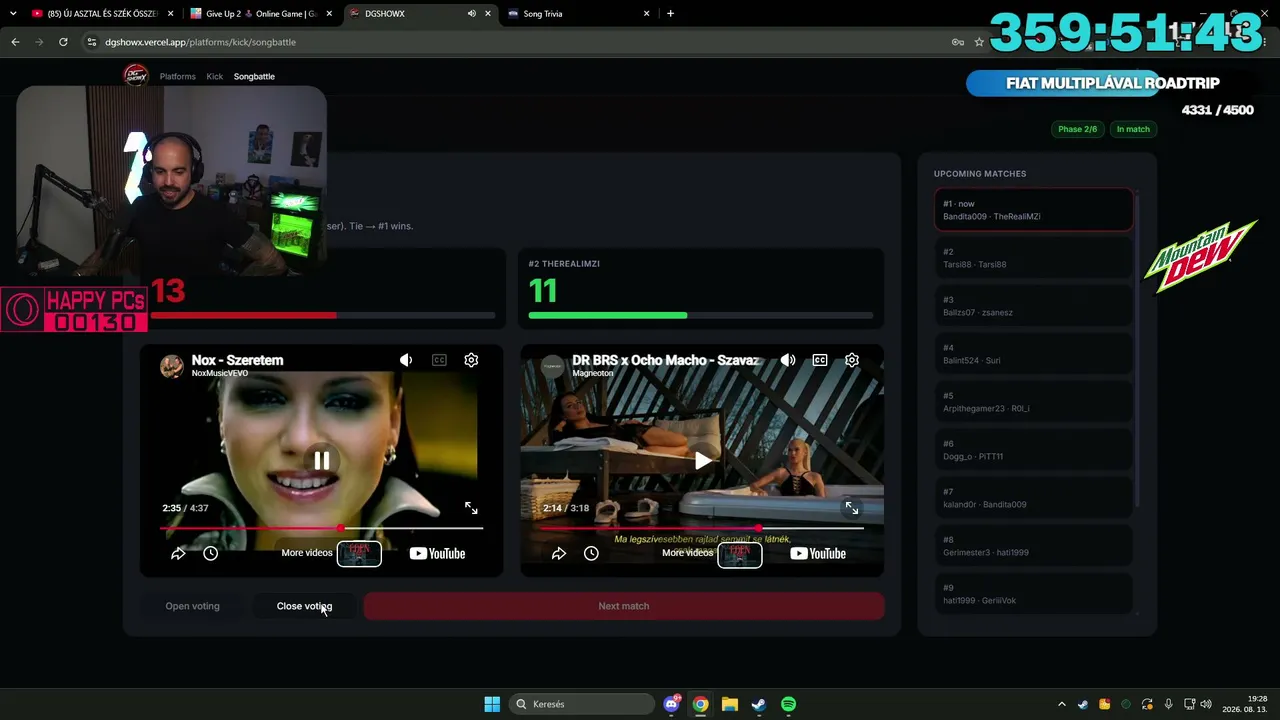
Task: Advance with the Next match button
Action: coord(624,606)
